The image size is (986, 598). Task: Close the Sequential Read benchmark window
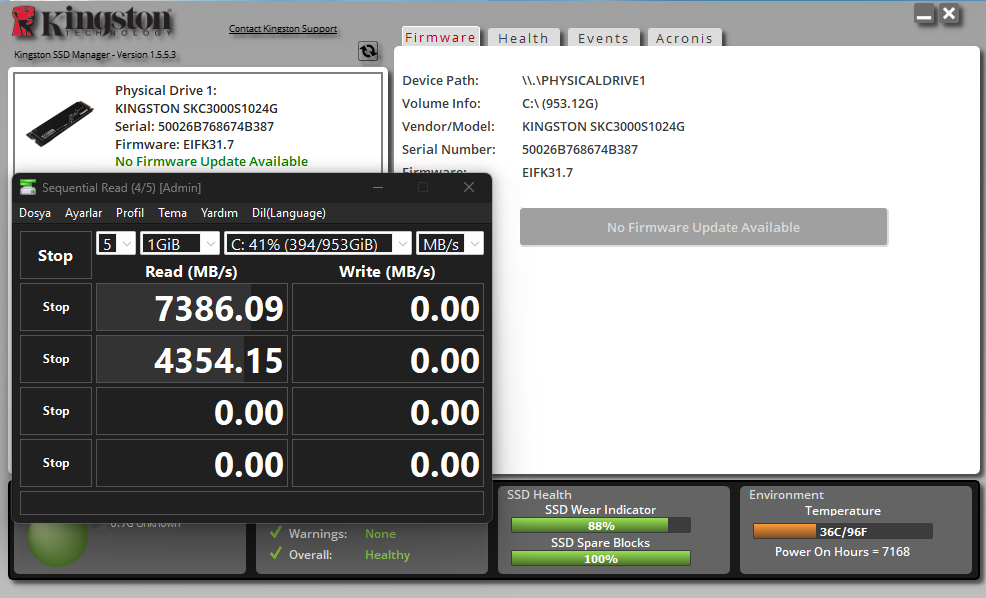click(468, 187)
